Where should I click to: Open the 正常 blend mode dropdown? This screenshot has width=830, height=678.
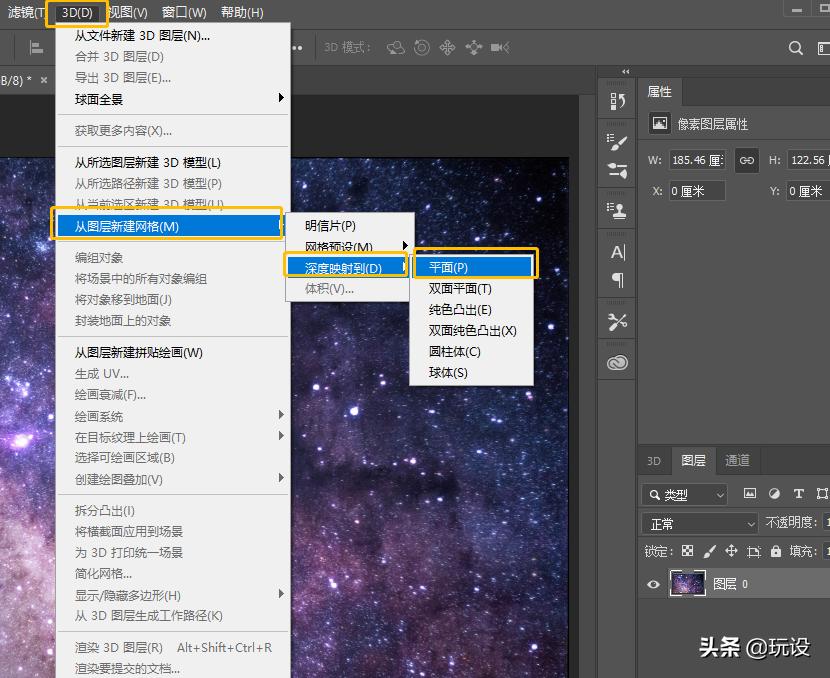pos(698,523)
